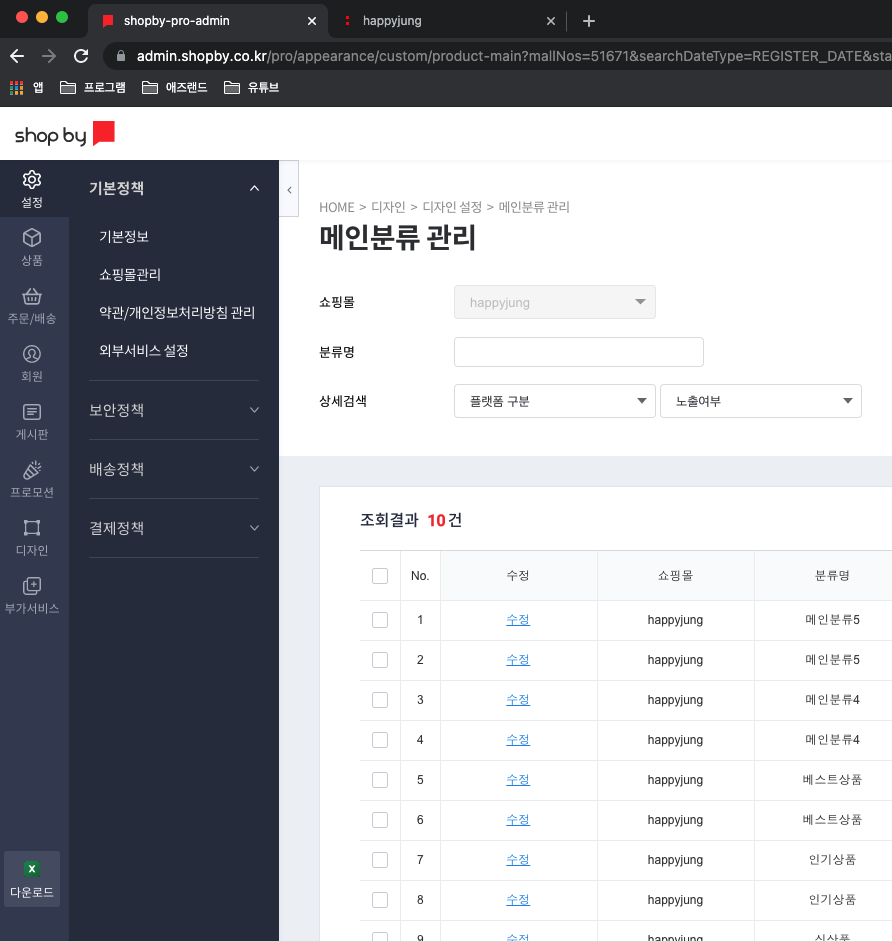This screenshot has height=942, width=892.
Task: Open the 프로모션 party icon section
Action: (x=32, y=478)
